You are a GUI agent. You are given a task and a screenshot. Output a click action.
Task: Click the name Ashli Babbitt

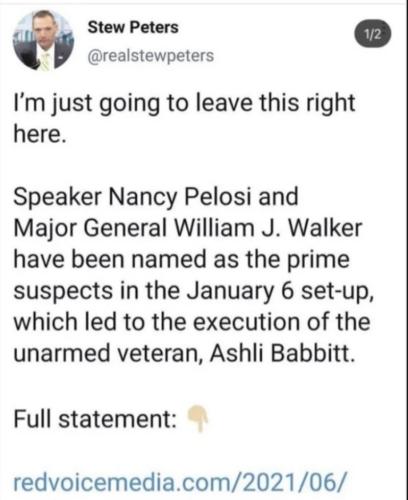click(x=282, y=353)
